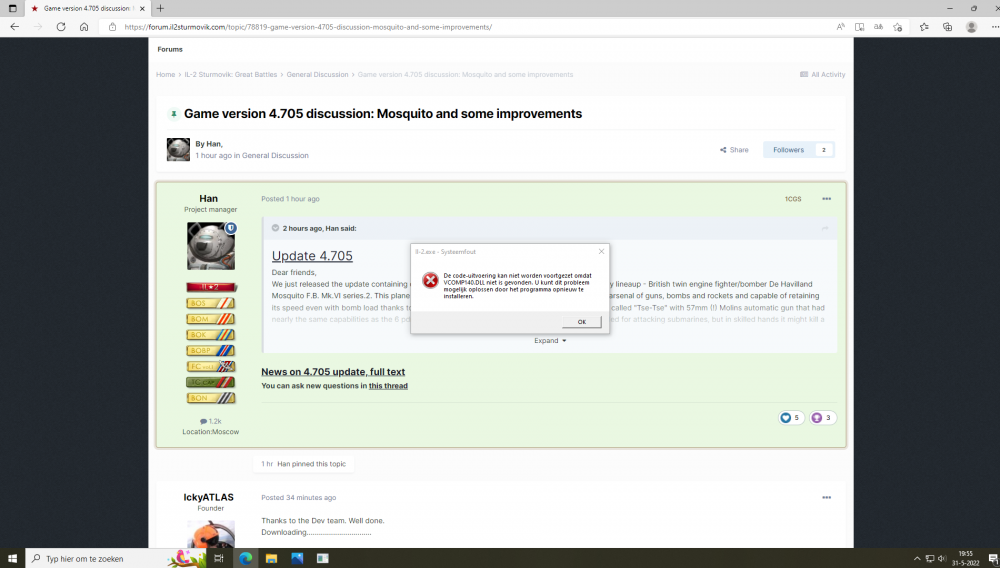The height and width of the screenshot is (568, 1000).
Task: Click the browser address bar URL
Action: pyautogui.click(x=308, y=27)
